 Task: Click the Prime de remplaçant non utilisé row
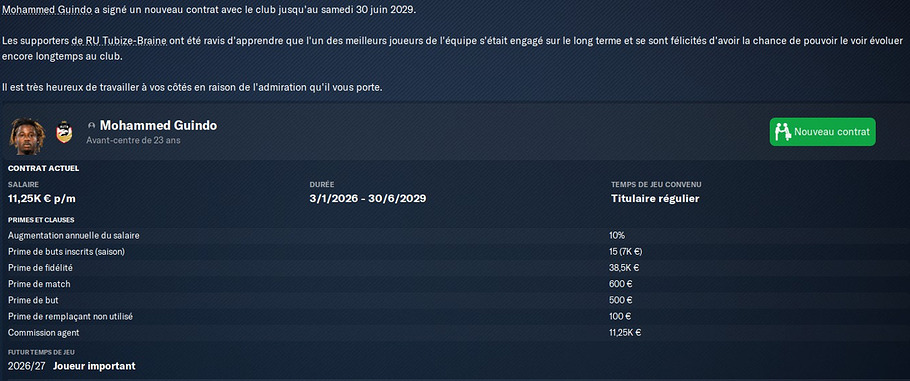[x=455, y=317]
